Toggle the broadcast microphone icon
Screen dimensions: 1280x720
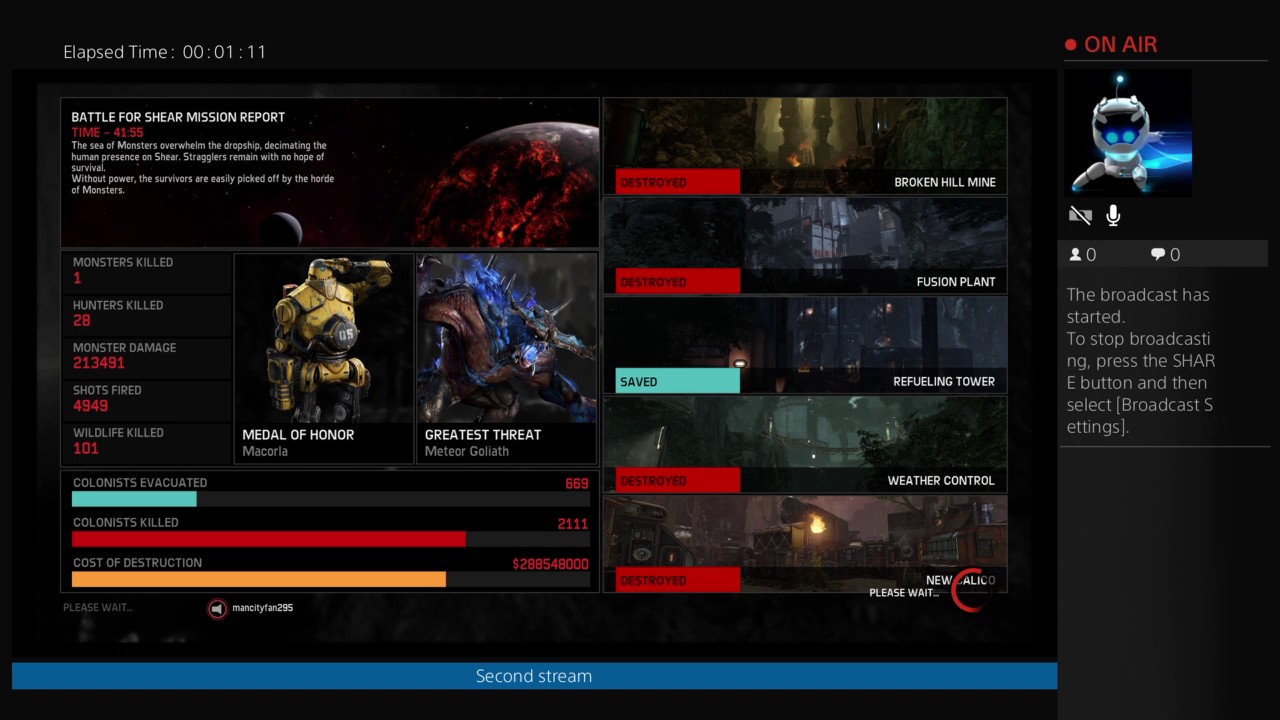pos(1113,215)
